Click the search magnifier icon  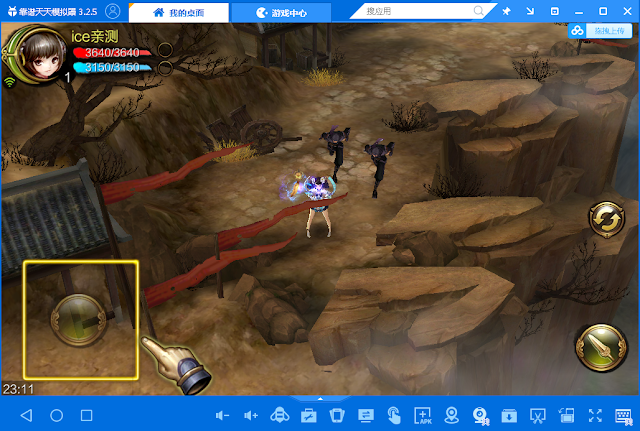click(478, 11)
